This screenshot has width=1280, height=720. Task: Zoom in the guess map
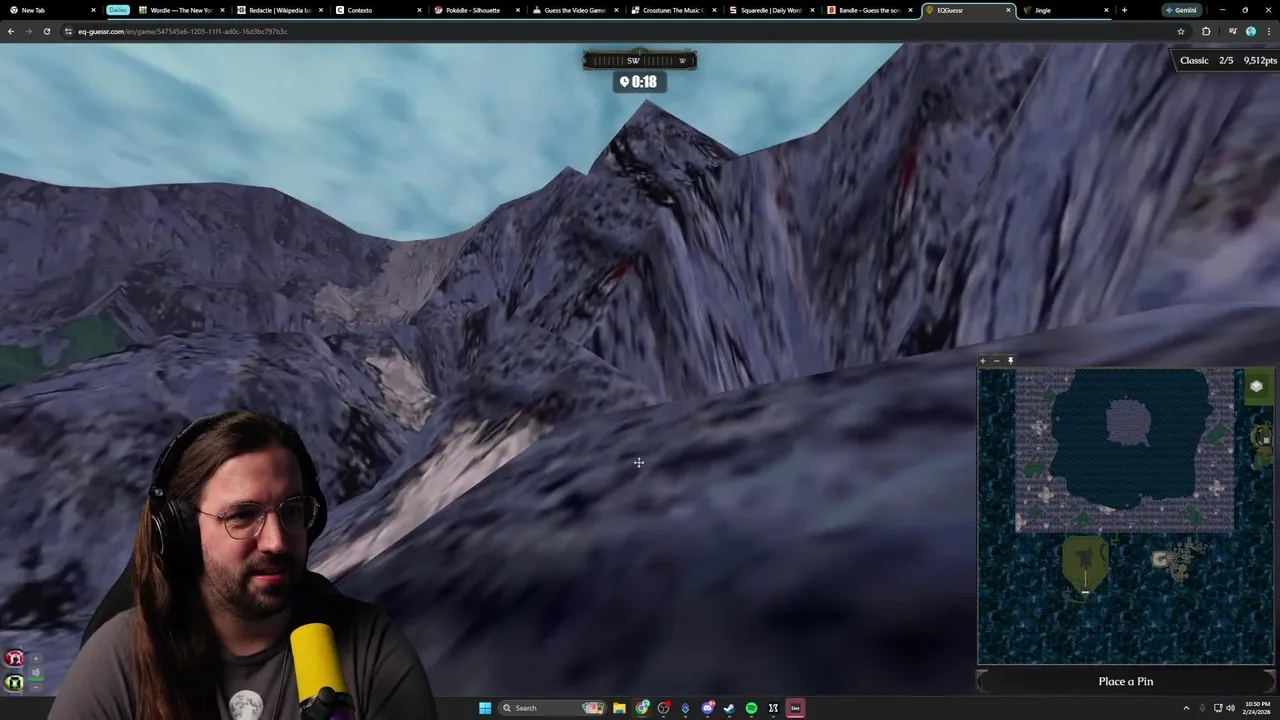(983, 360)
